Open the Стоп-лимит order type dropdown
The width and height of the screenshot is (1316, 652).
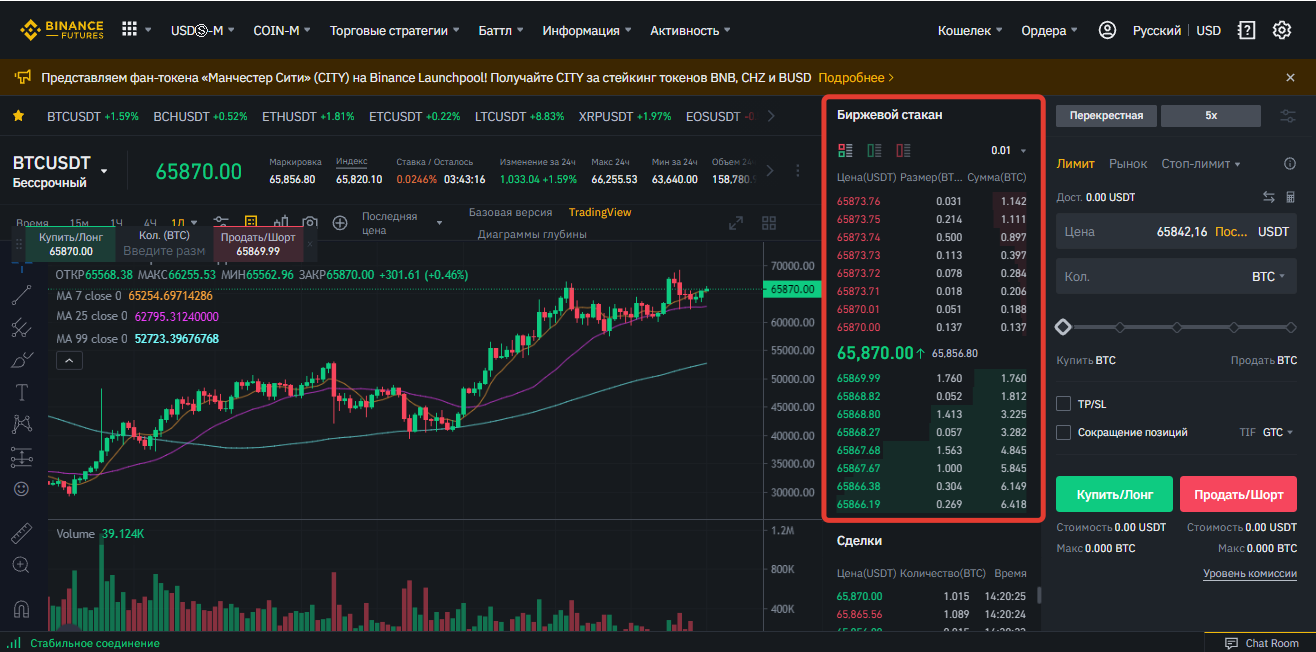coord(1201,164)
